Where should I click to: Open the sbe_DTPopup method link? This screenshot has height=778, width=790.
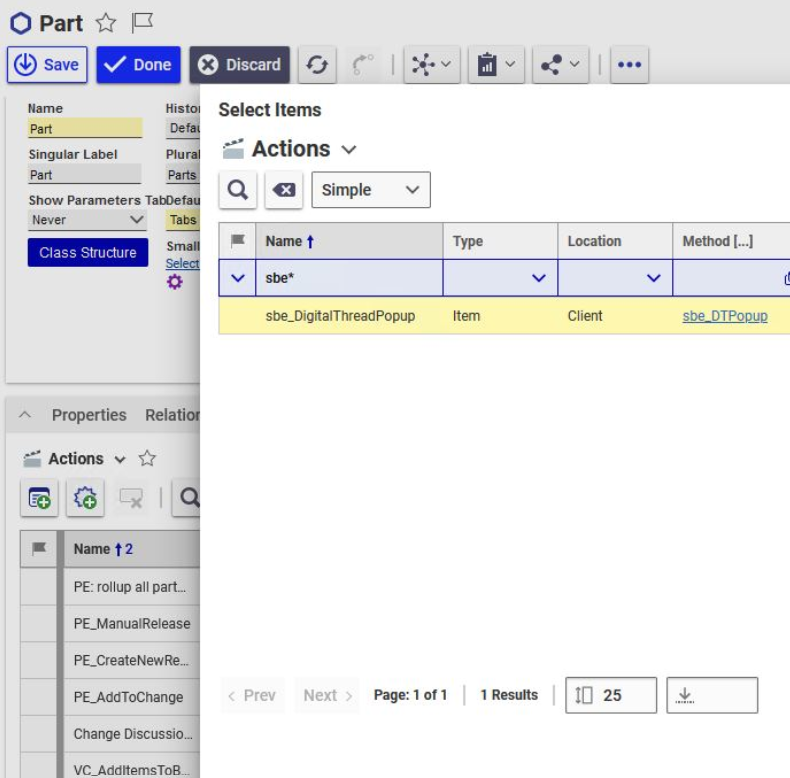coord(724,316)
